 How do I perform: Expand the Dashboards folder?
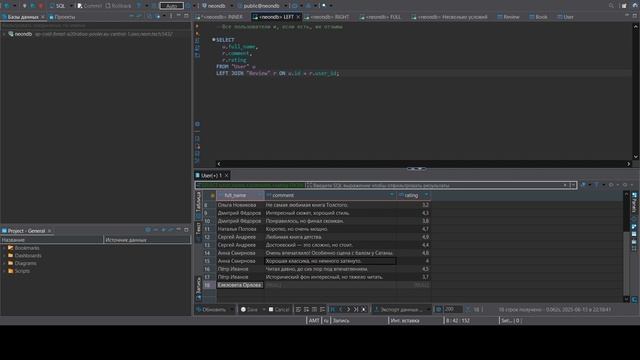[x=4, y=256]
